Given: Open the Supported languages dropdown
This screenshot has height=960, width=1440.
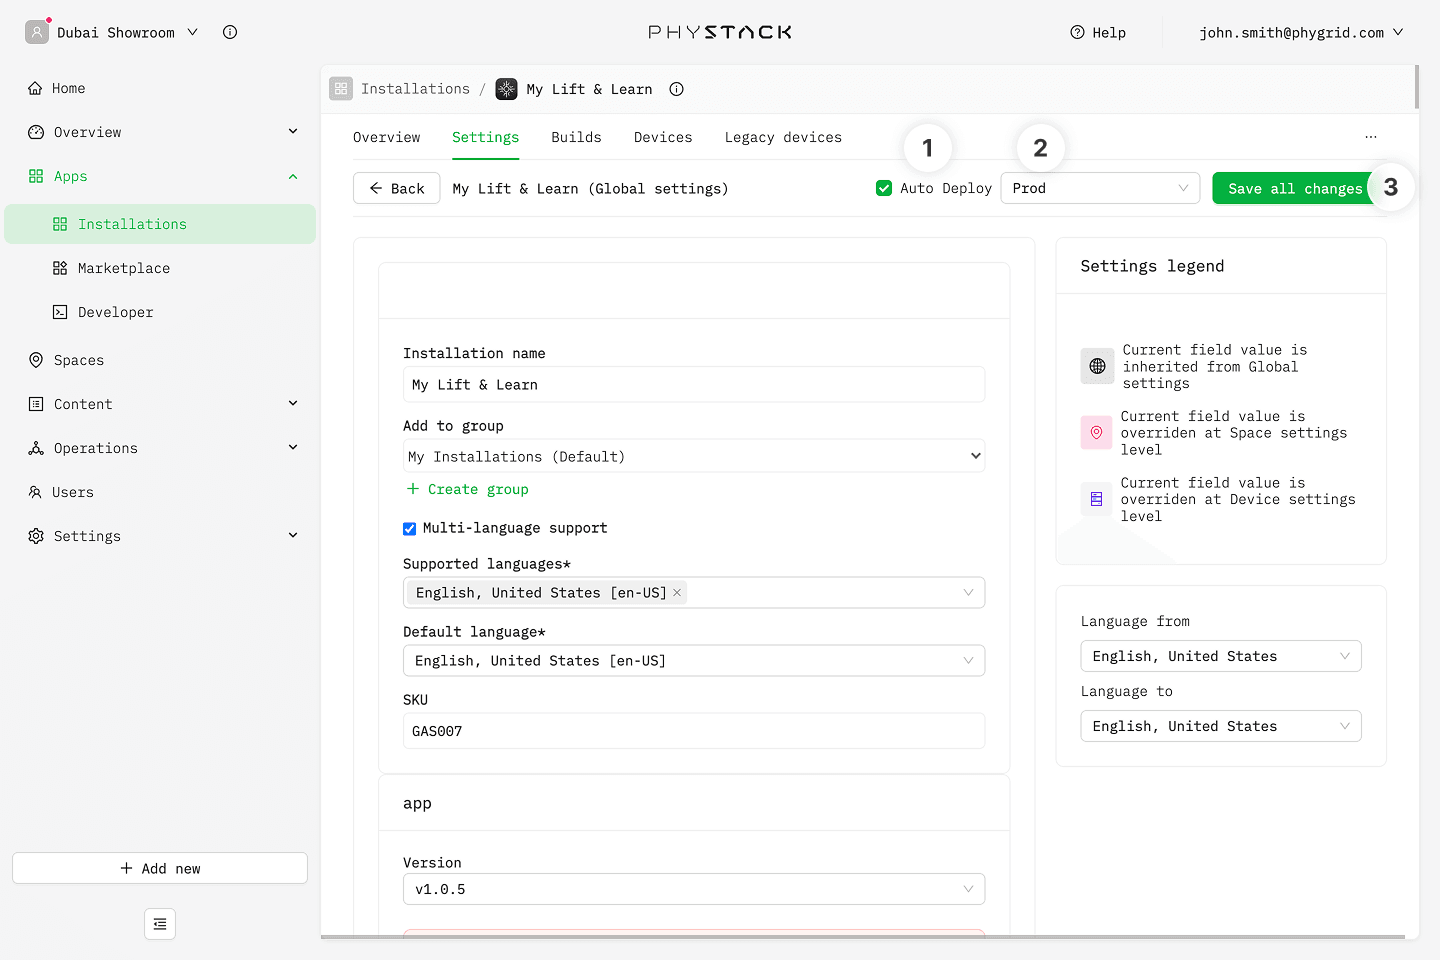Looking at the screenshot, I should [694, 592].
